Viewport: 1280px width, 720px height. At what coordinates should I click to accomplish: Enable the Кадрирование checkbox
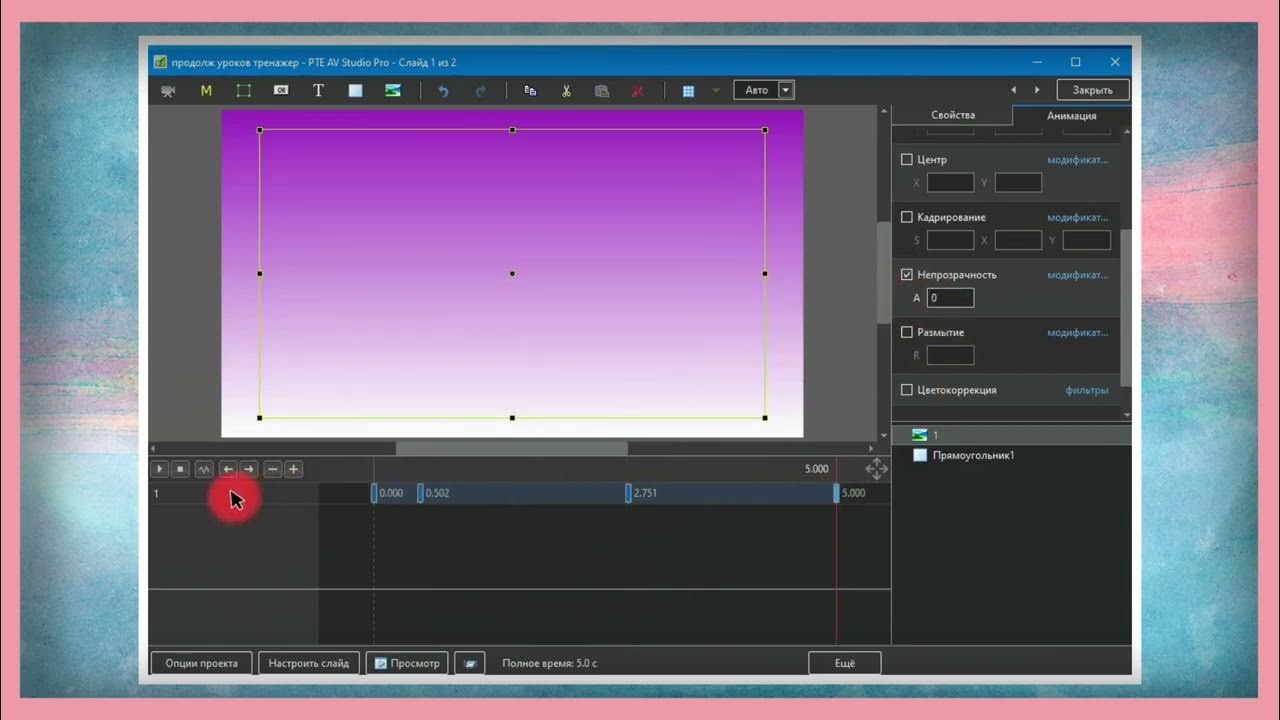(x=907, y=217)
